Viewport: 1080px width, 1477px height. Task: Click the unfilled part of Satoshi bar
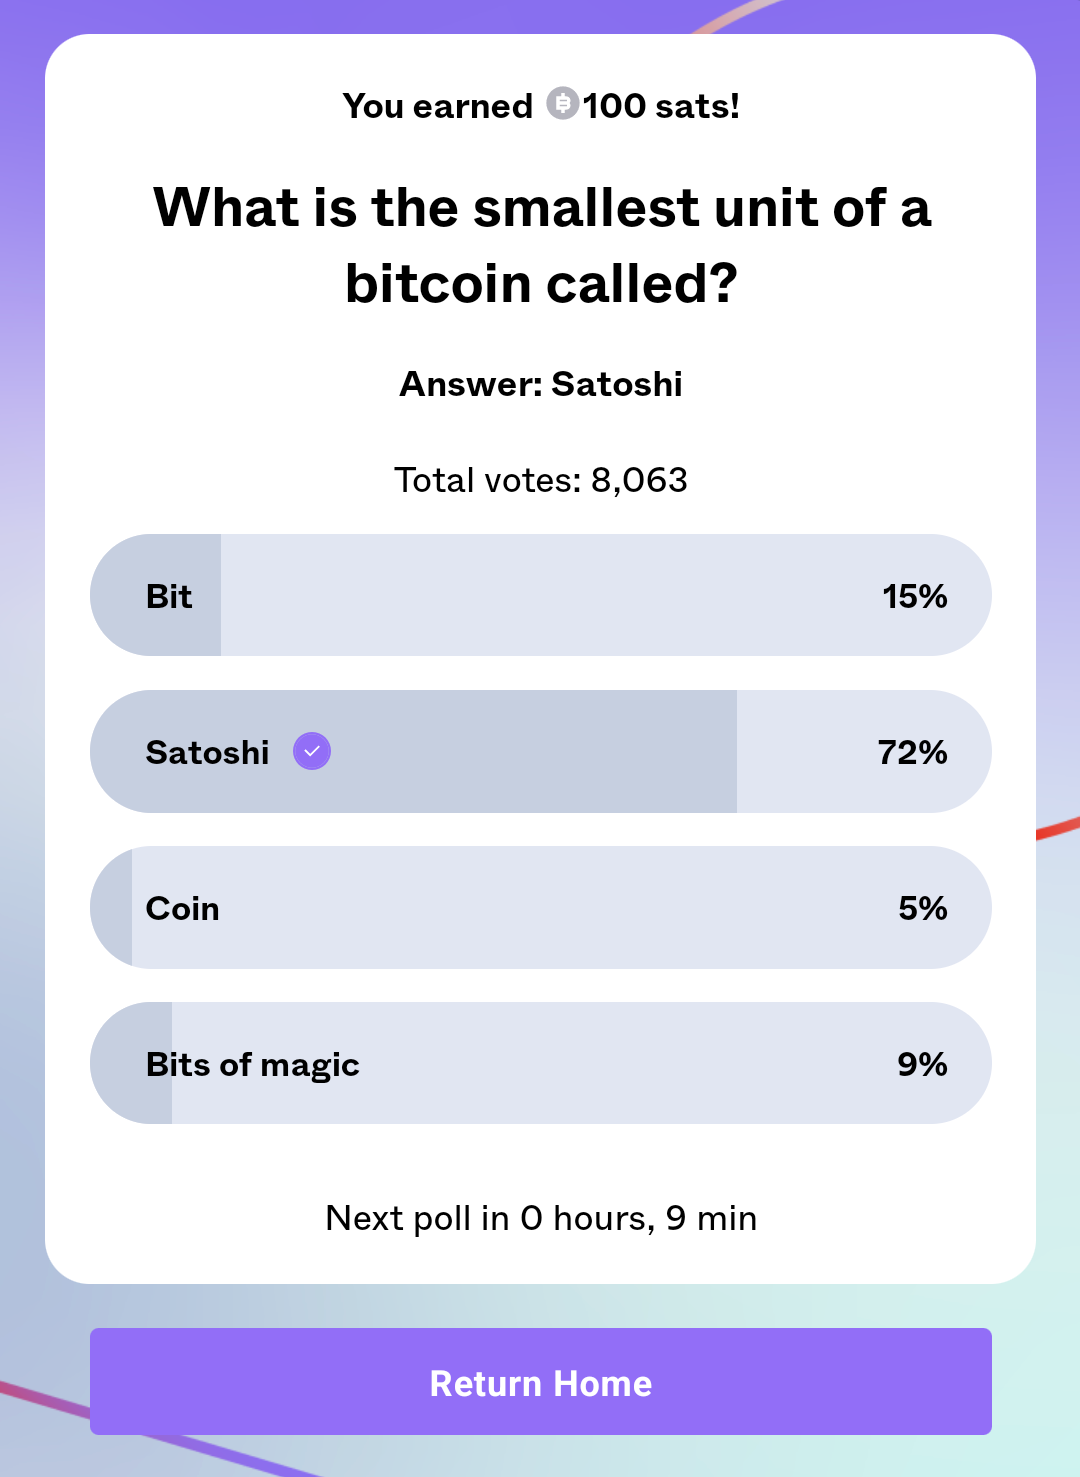pos(800,752)
